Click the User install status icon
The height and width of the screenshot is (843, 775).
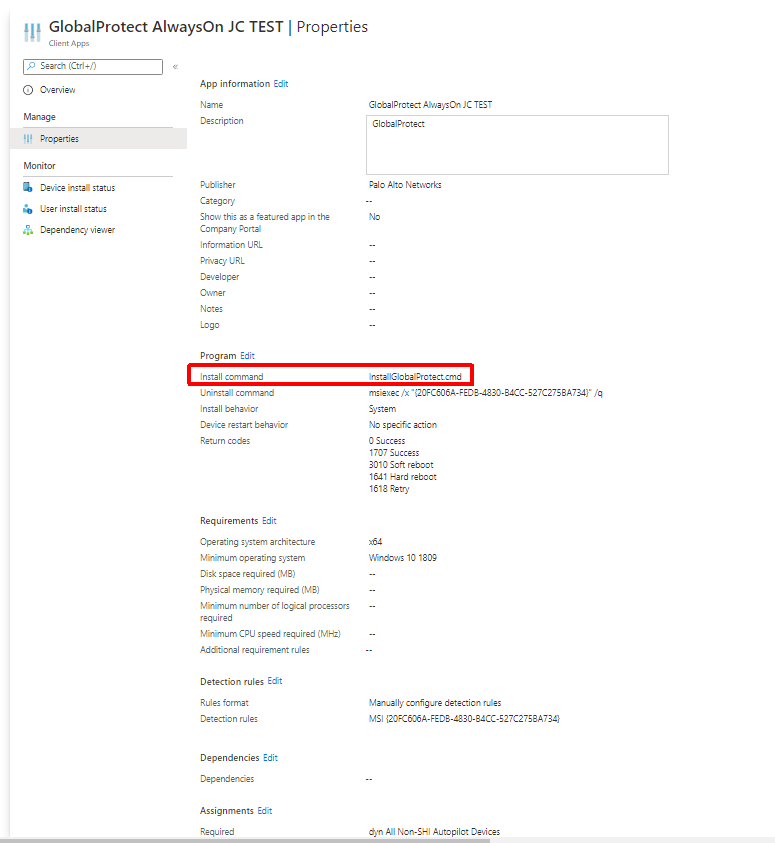pos(28,209)
